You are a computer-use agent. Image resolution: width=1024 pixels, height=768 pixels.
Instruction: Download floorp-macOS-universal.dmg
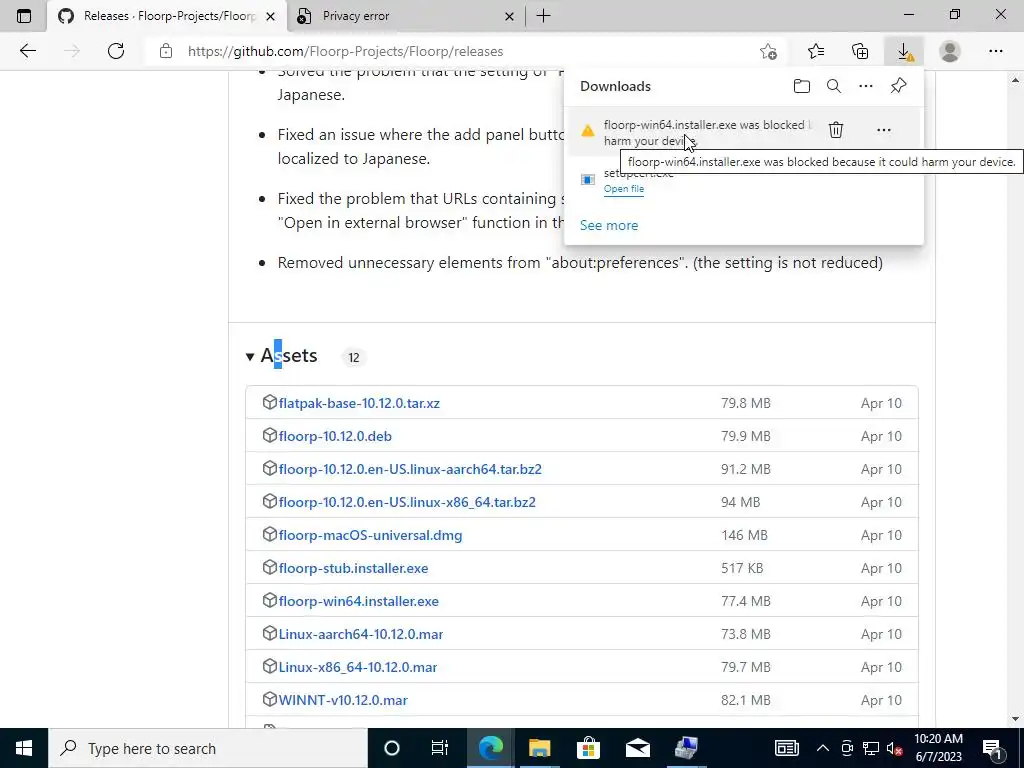click(x=370, y=535)
